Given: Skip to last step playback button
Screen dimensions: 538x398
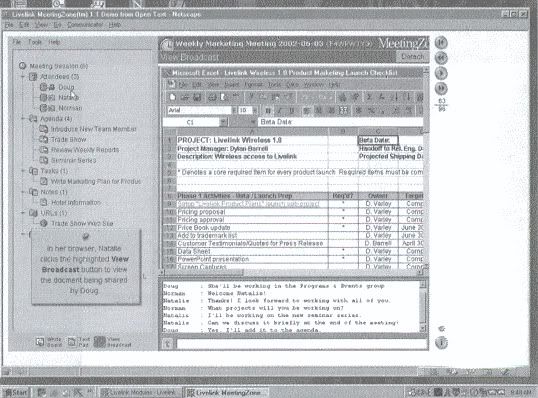Looking at the screenshot, I should pos(441,88).
